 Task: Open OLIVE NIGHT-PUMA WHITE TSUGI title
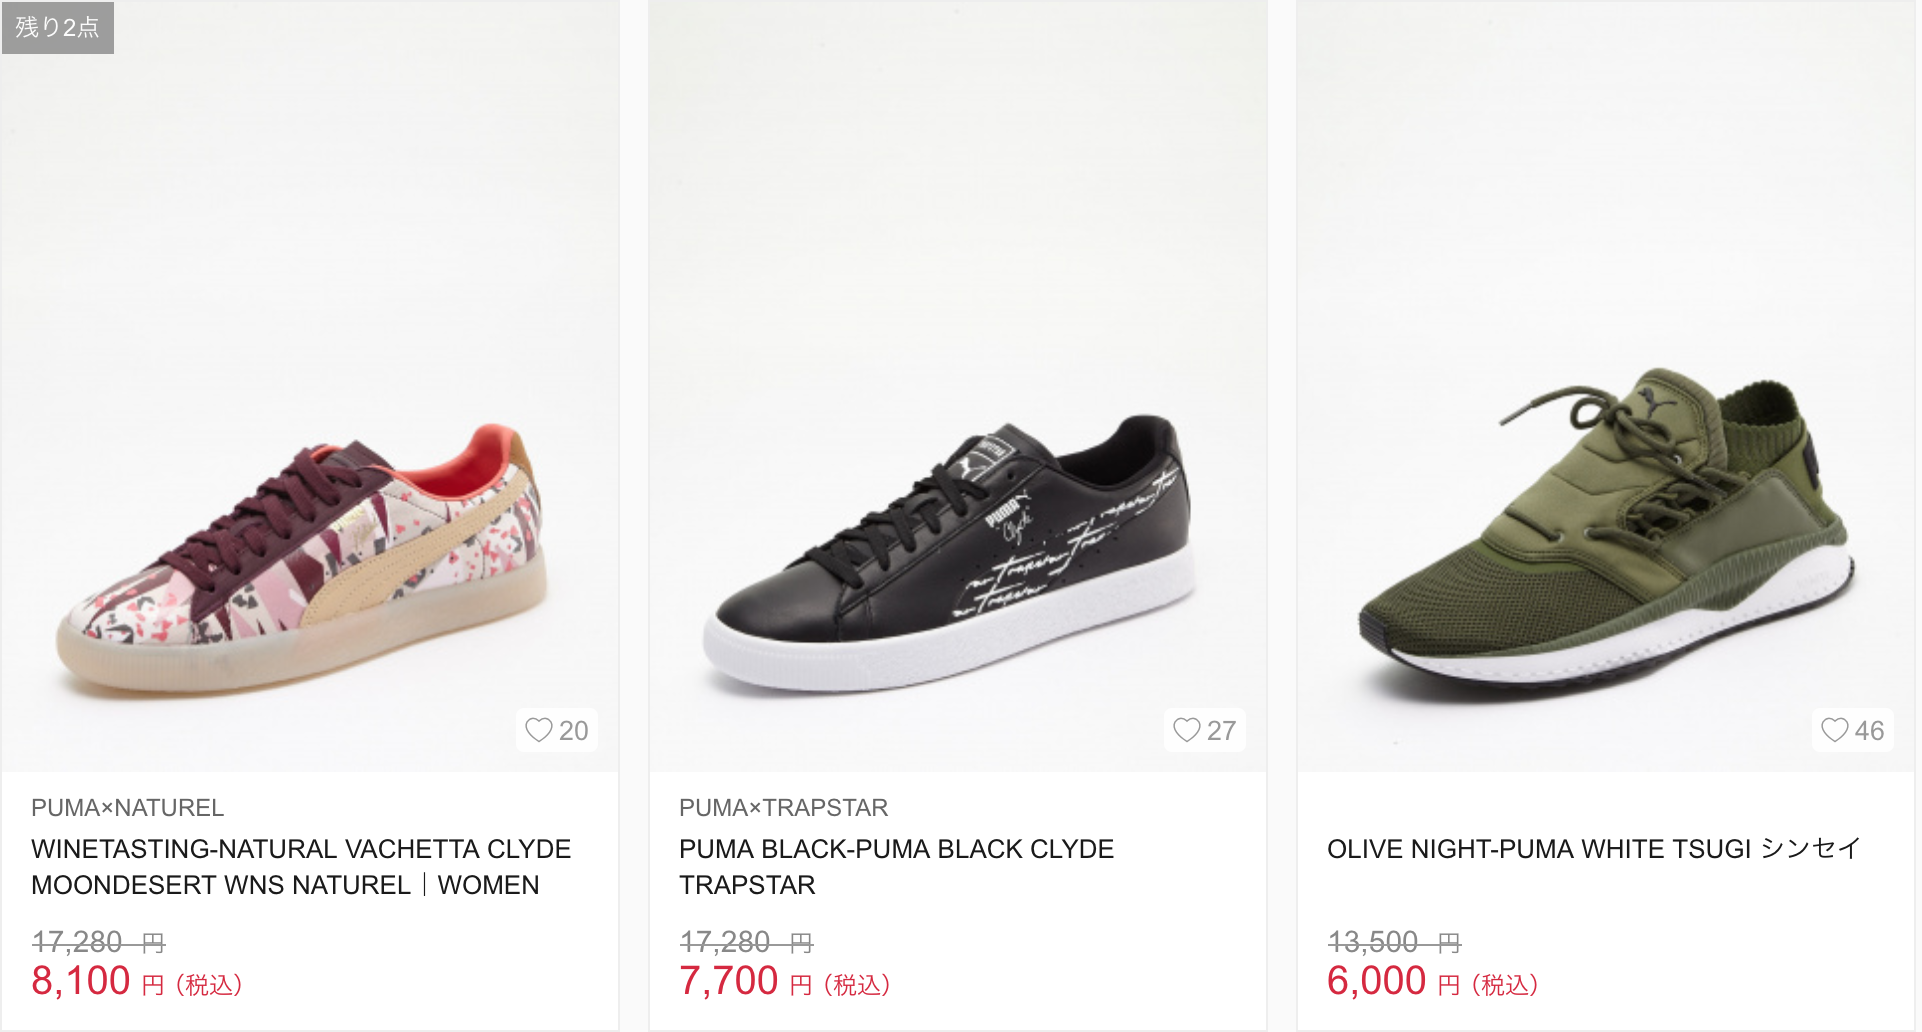point(1593,849)
